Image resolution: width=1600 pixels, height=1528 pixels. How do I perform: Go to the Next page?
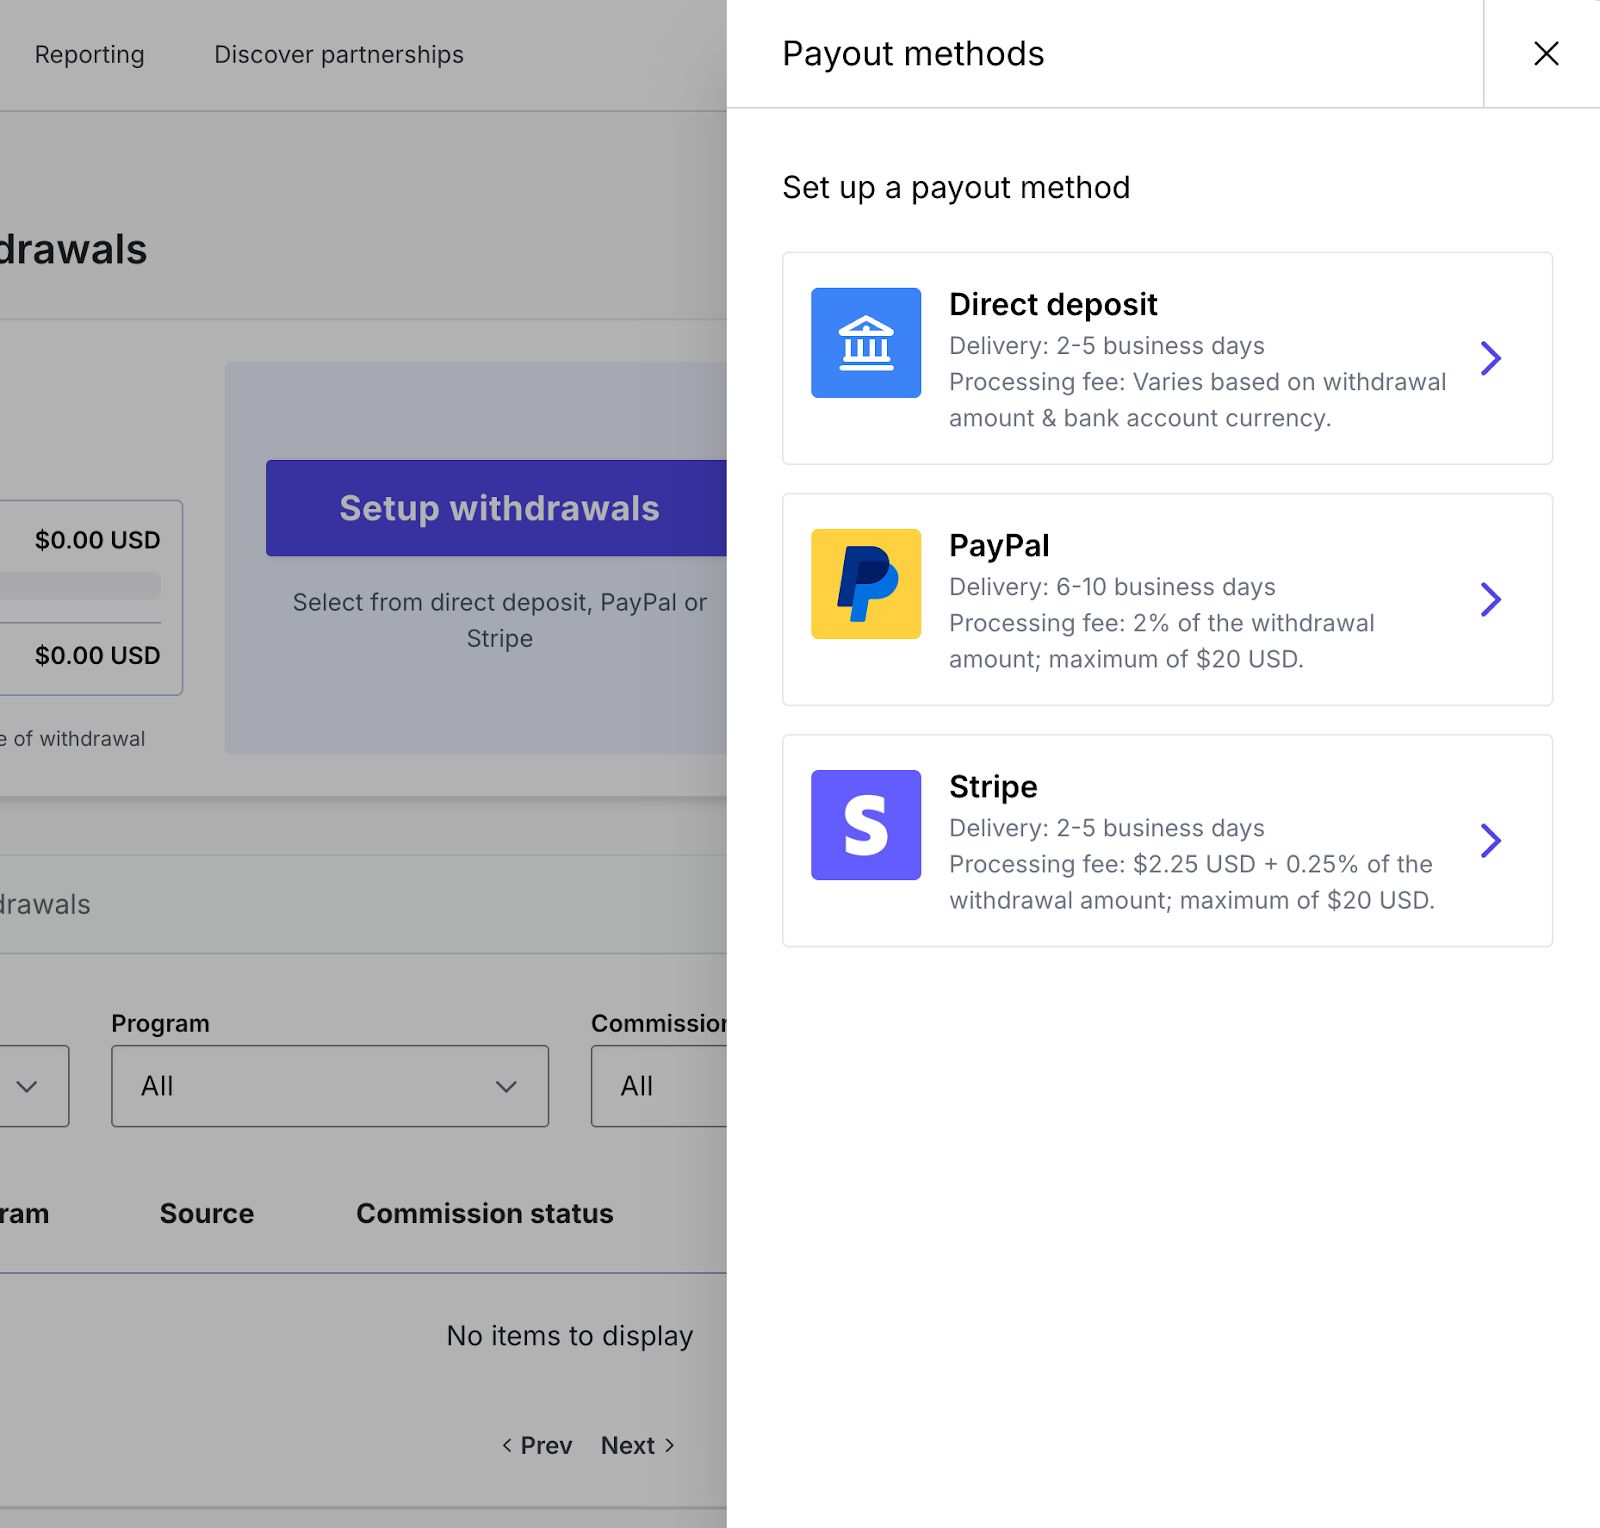pos(638,1445)
